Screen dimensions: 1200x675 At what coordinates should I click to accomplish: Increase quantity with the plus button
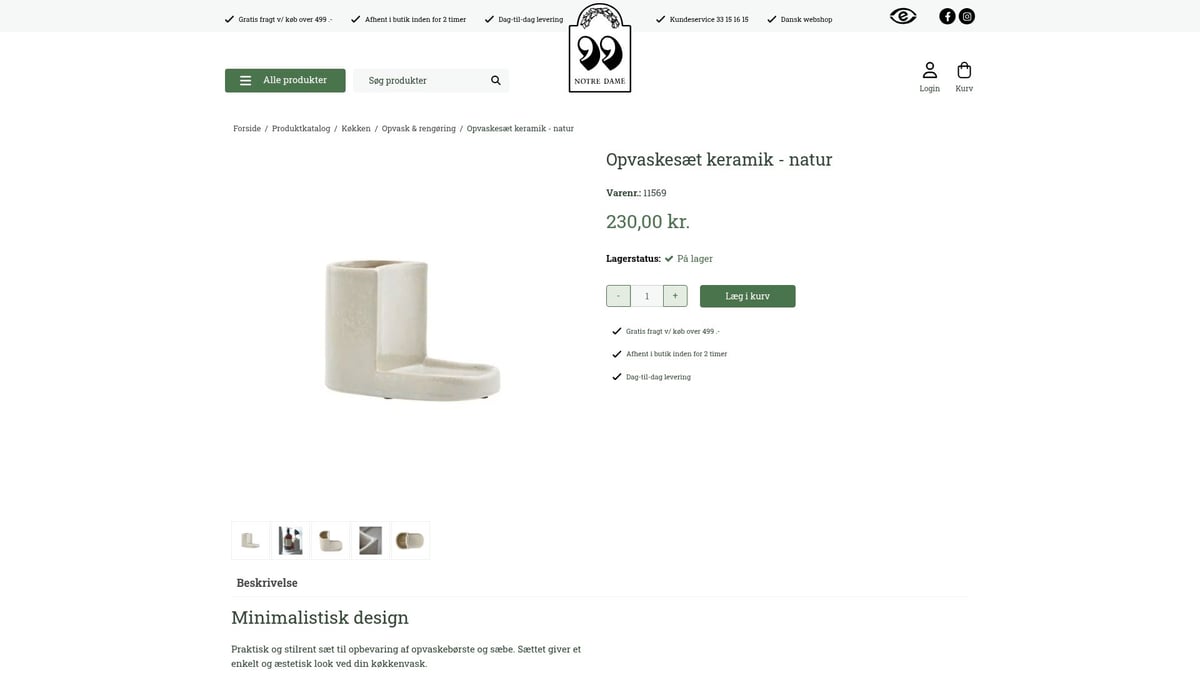coord(675,296)
